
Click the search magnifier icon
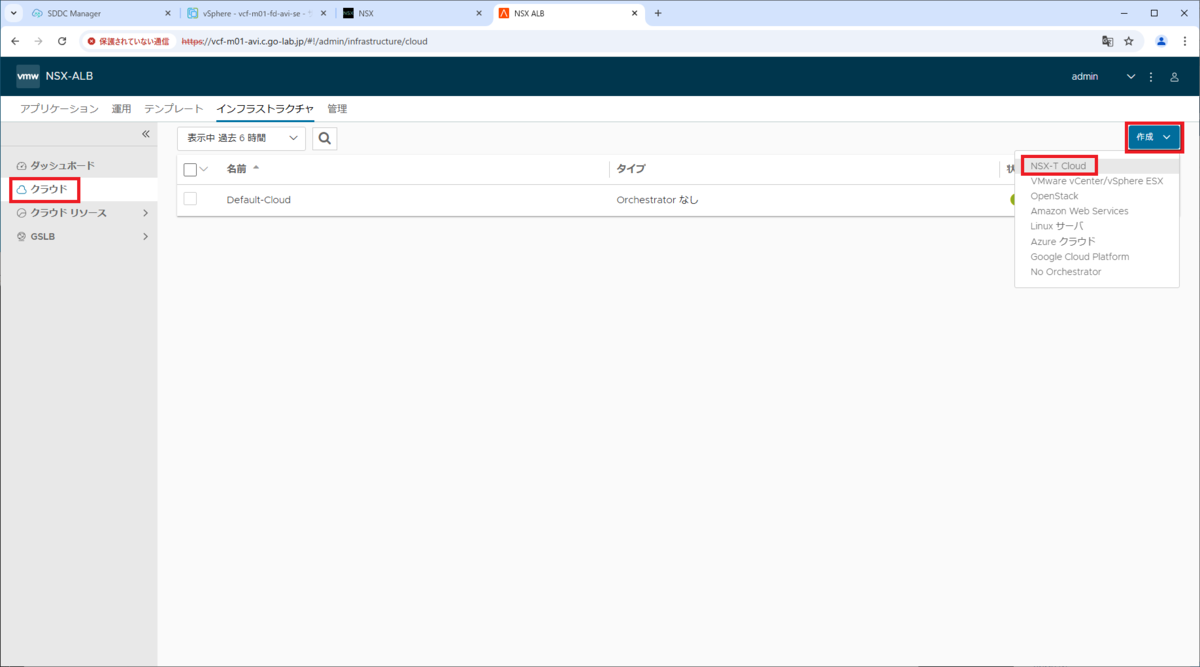pos(324,138)
